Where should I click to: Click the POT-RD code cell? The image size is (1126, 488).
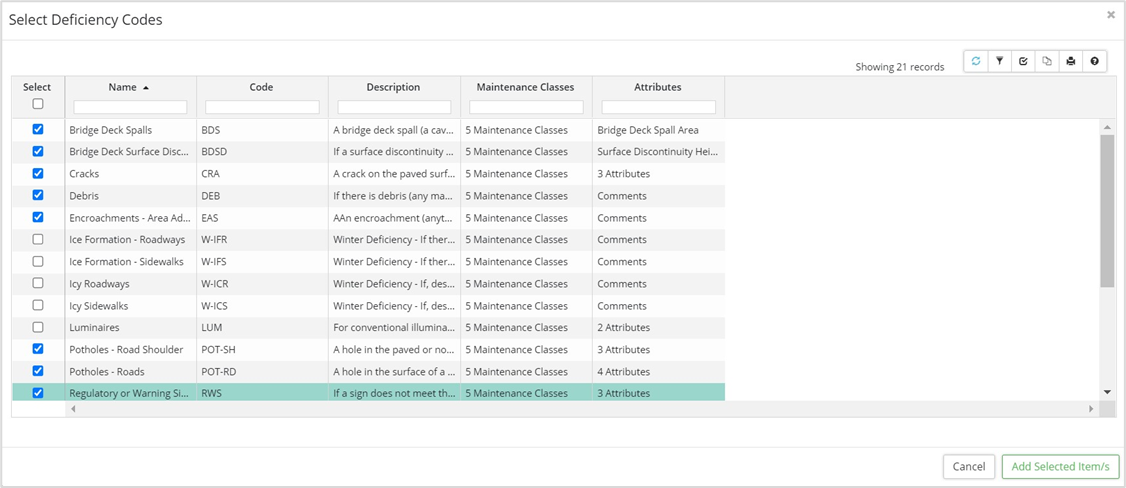click(x=263, y=372)
